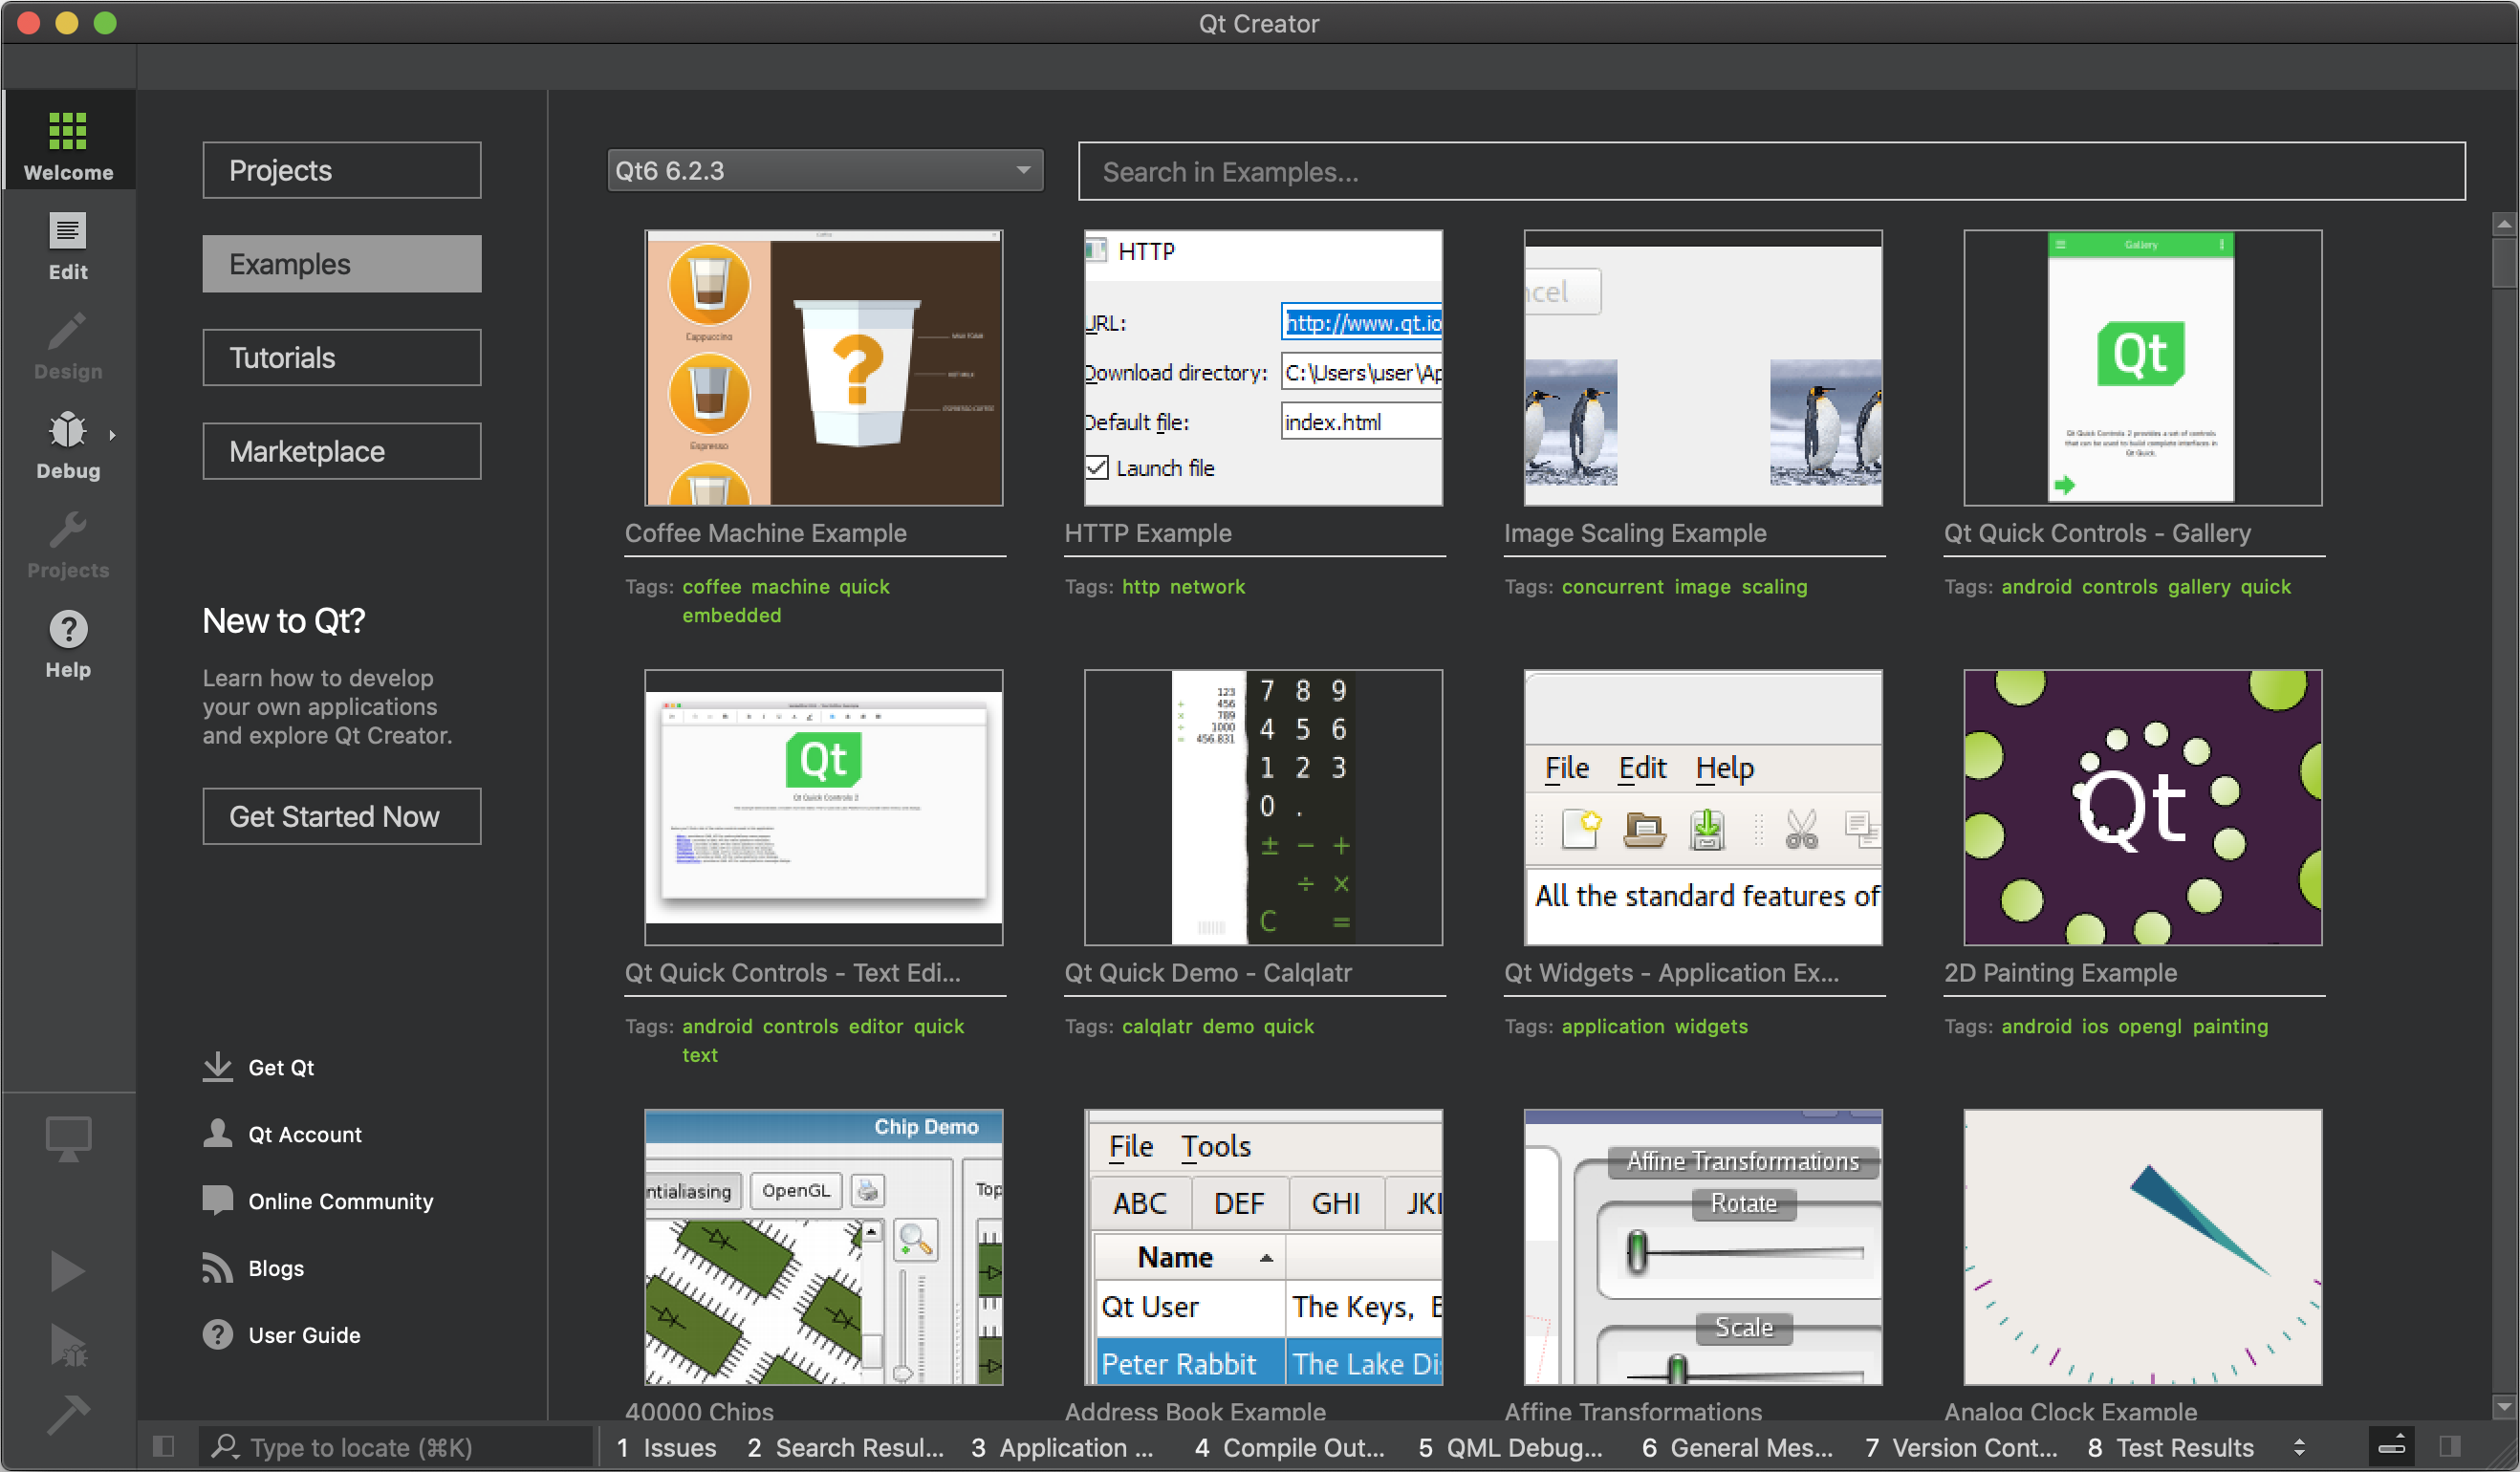Image resolution: width=2520 pixels, height=1472 pixels.
Task: Open the Application Output pane
Action: tap(1063, 1447)
